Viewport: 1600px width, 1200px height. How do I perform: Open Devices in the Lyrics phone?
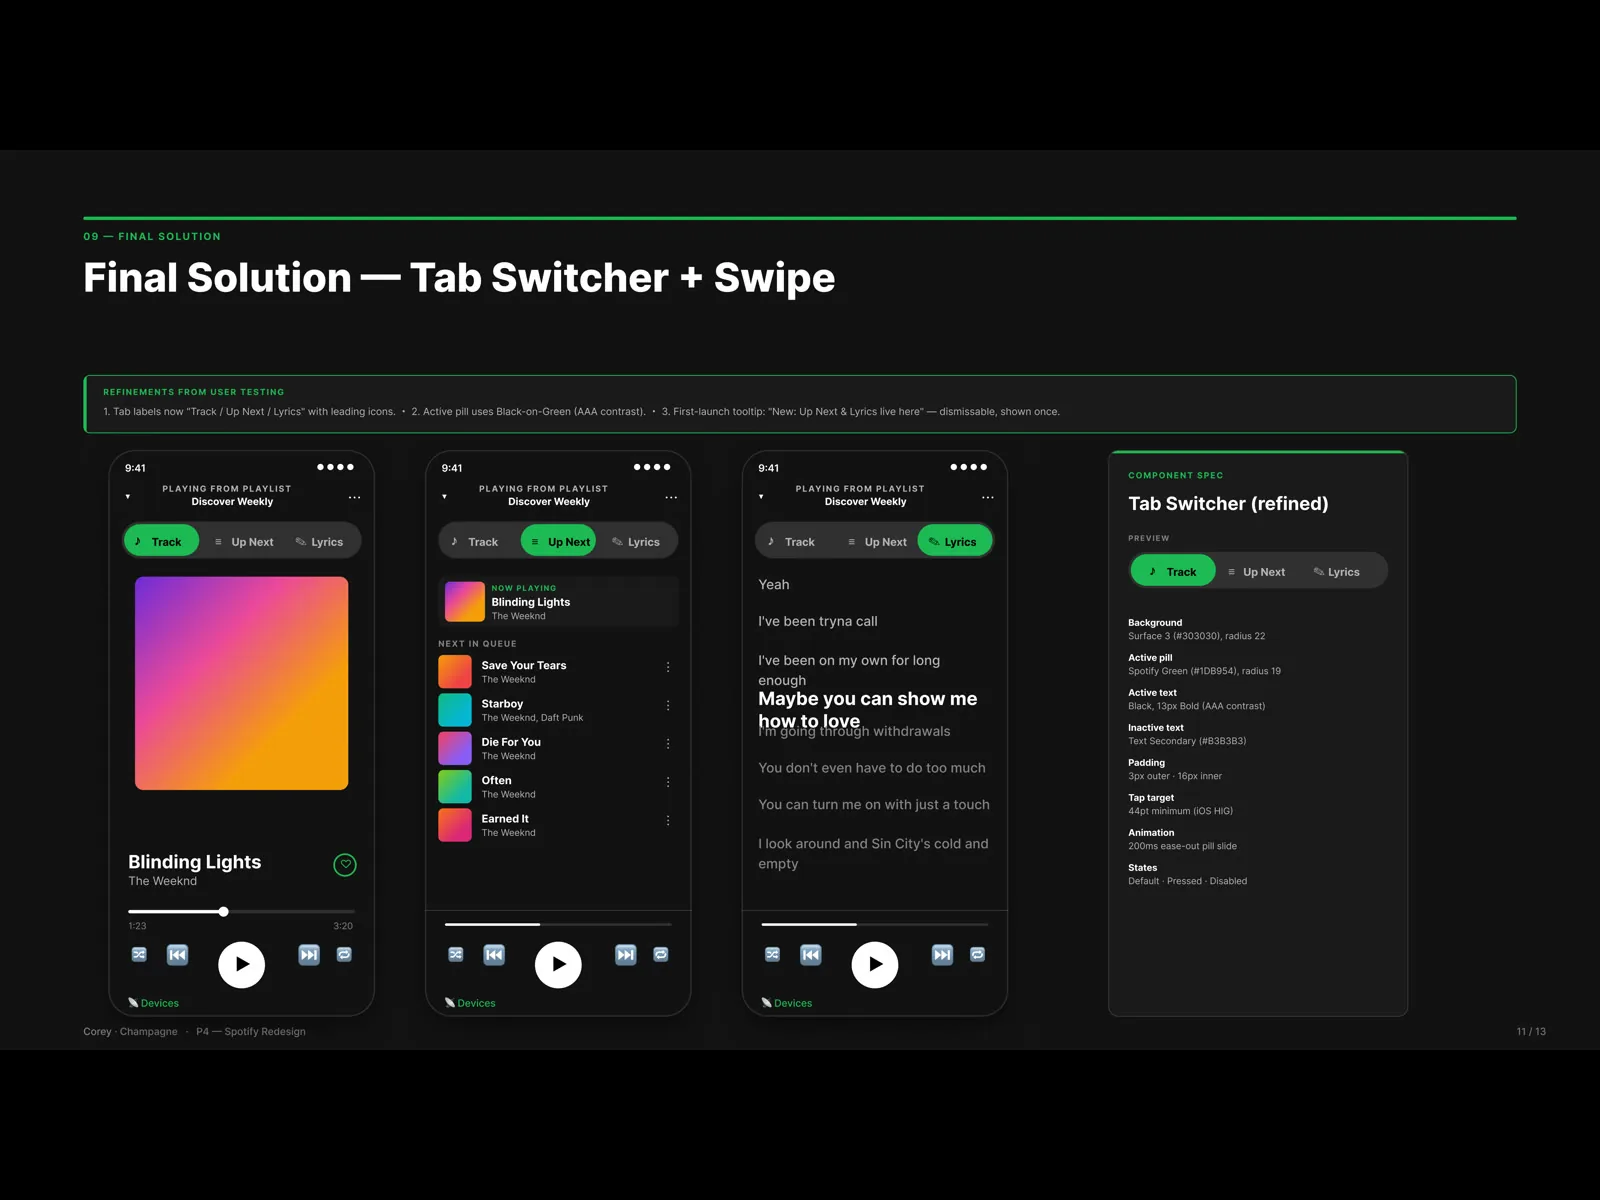787,1003
